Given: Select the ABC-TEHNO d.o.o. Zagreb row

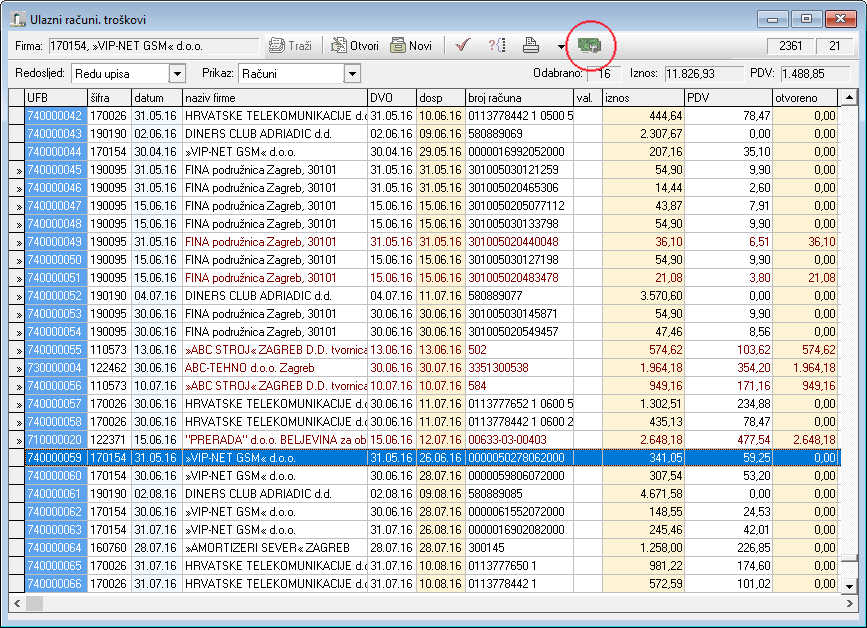Looking at the screenshot, I should pyautogui.click(x=425, y=368).
